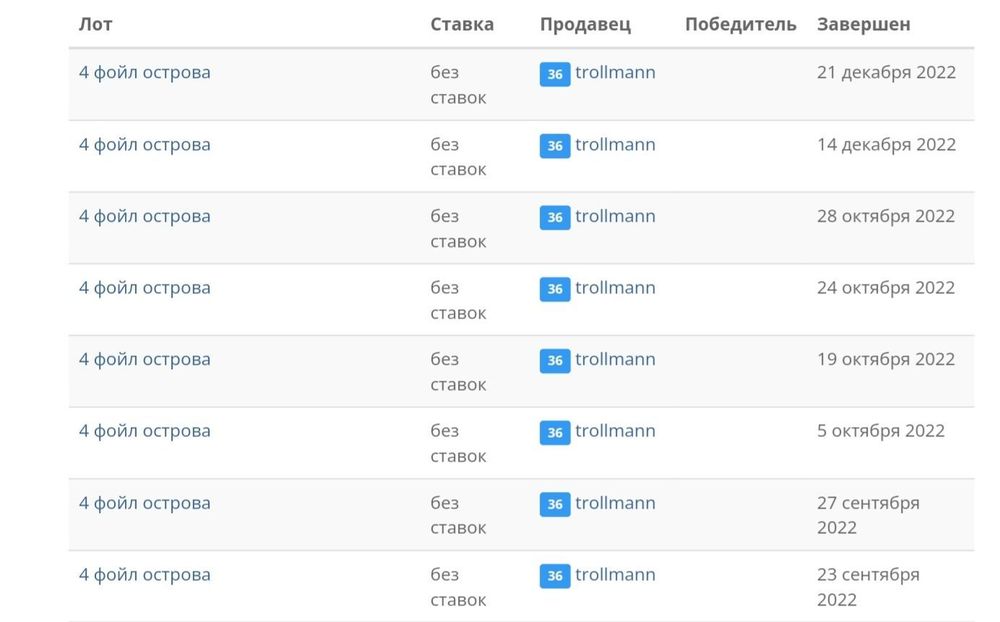Image resolution: width=1000 pixels, height=622 pixels.
Task: Click the 36 badge in 28 октября 2022 row
Action: [555, 217]
